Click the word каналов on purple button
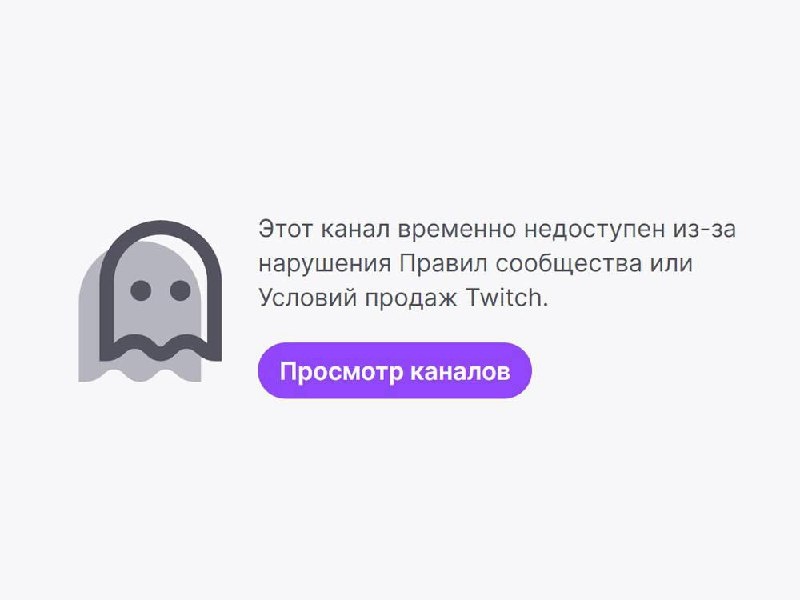This screenshot has height=600, width=800. click(460, 371)
